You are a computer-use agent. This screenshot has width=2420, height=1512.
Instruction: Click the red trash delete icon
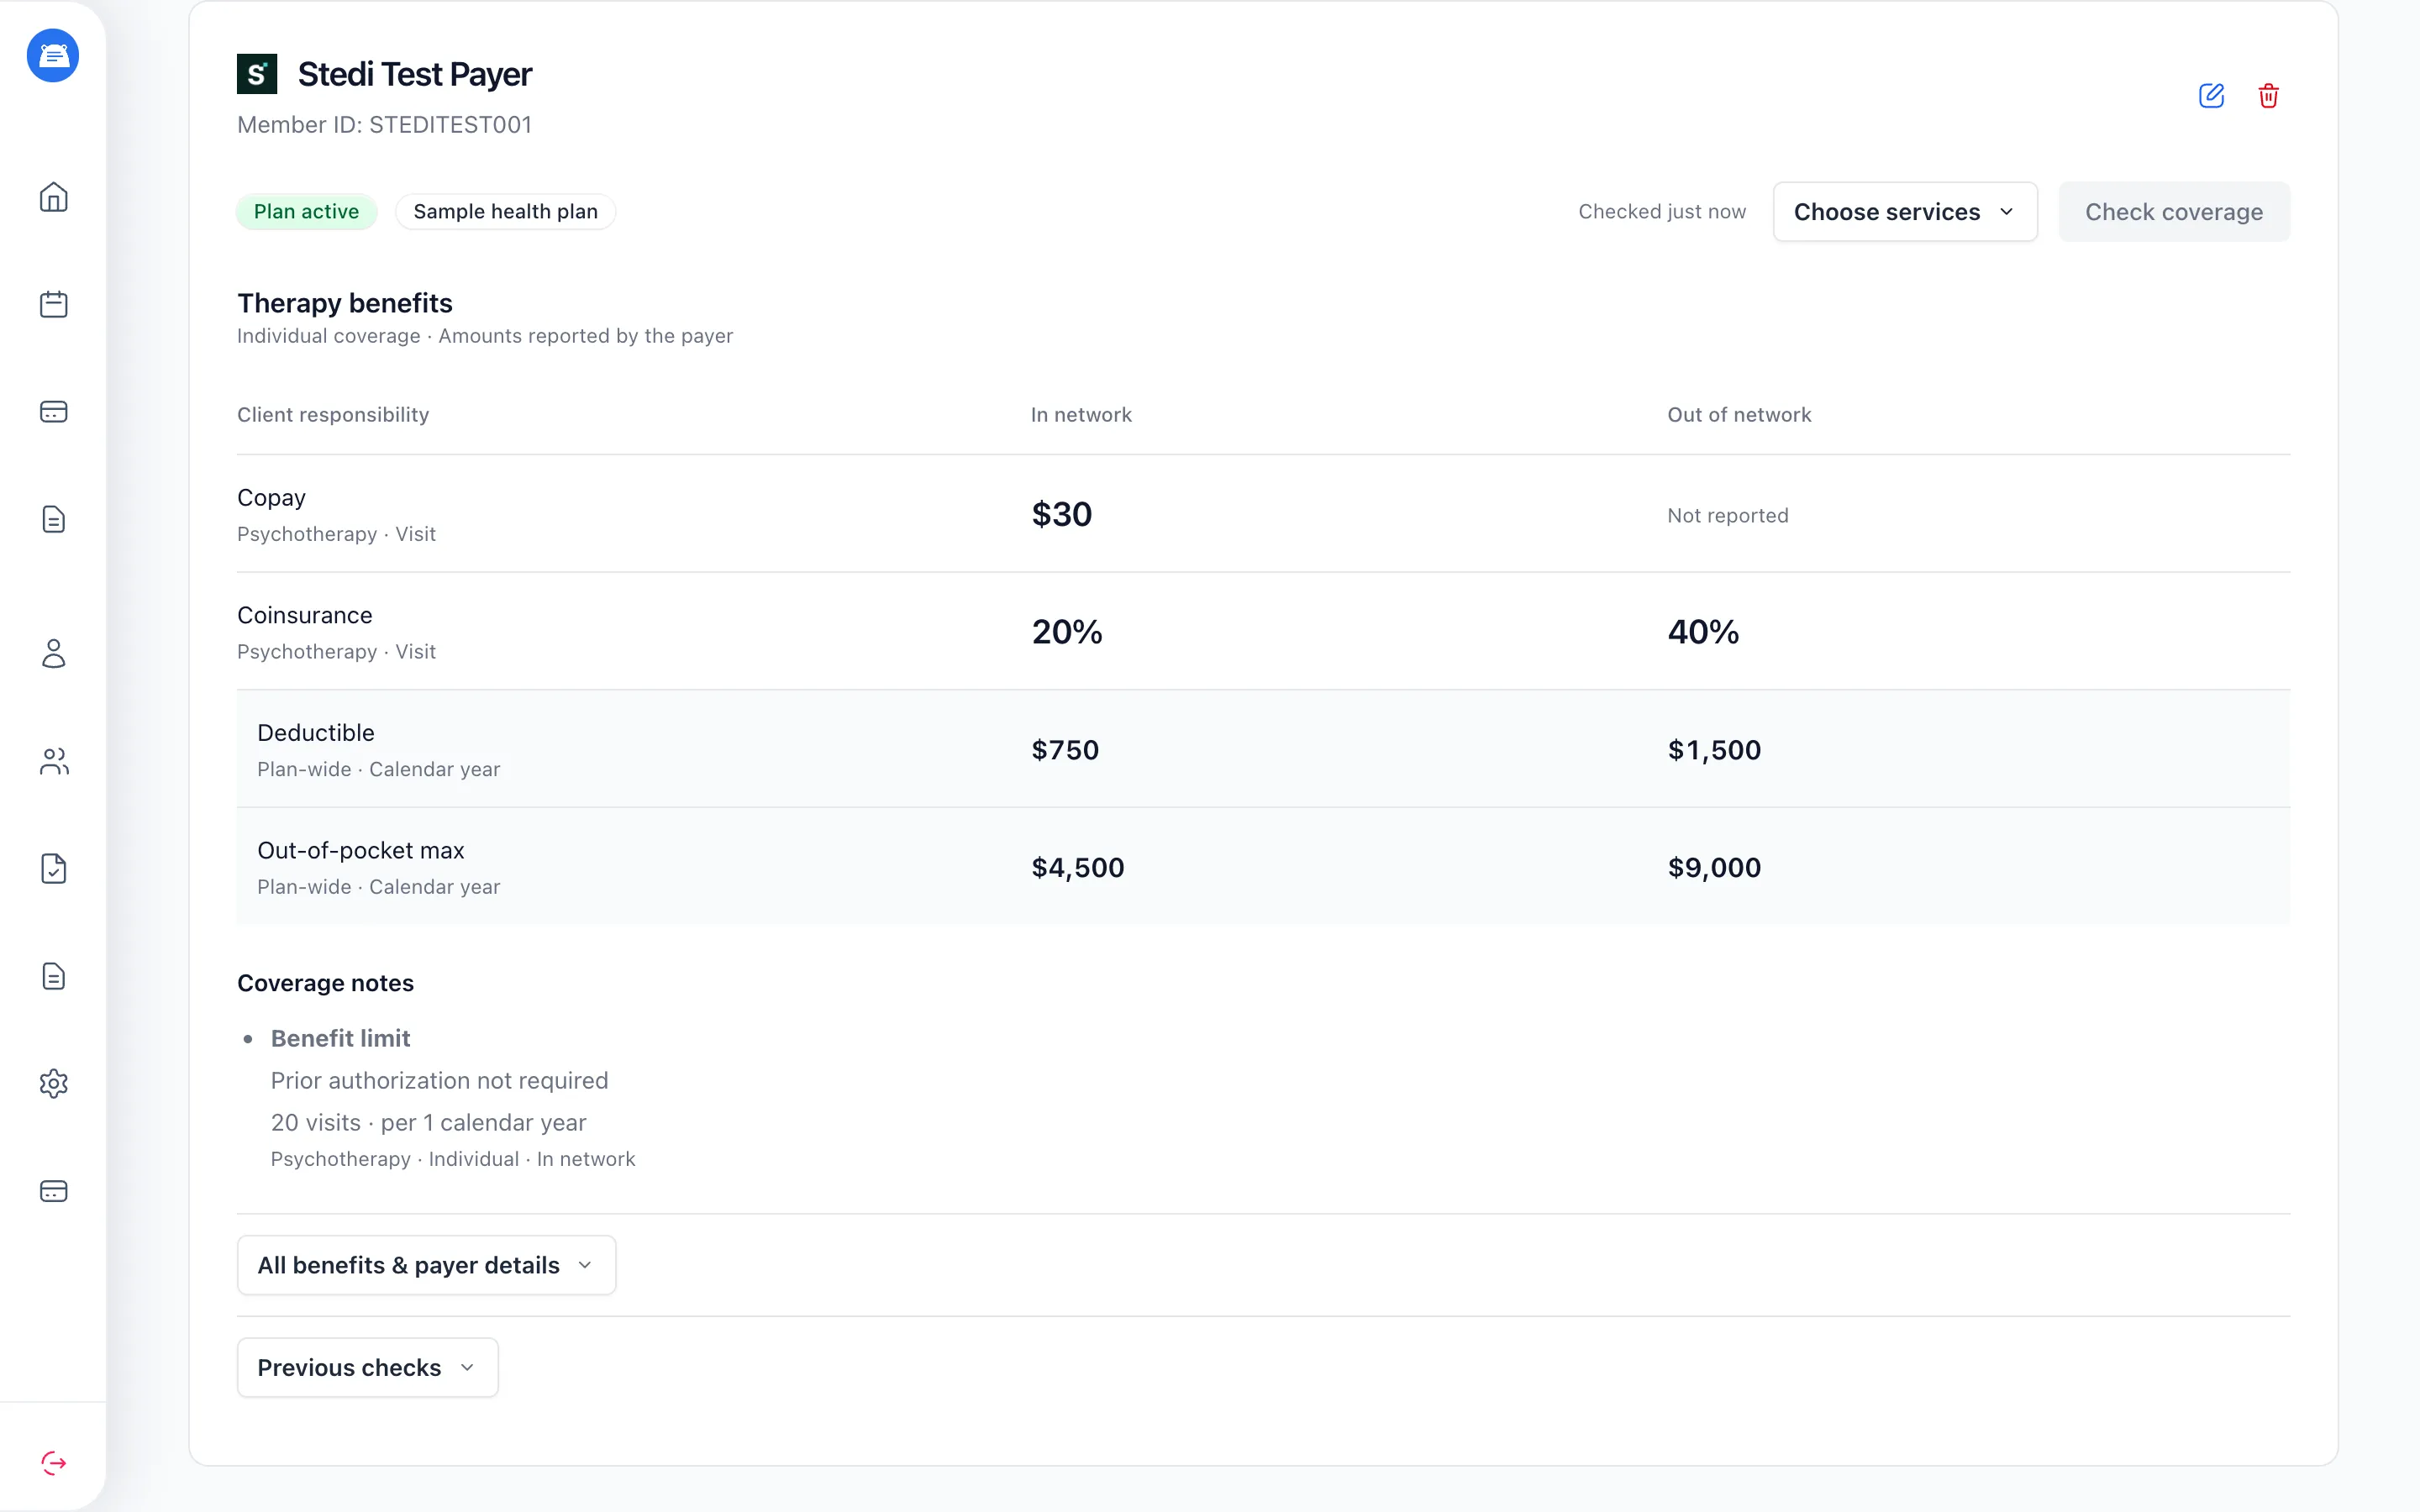click(x=2268, y=96)
